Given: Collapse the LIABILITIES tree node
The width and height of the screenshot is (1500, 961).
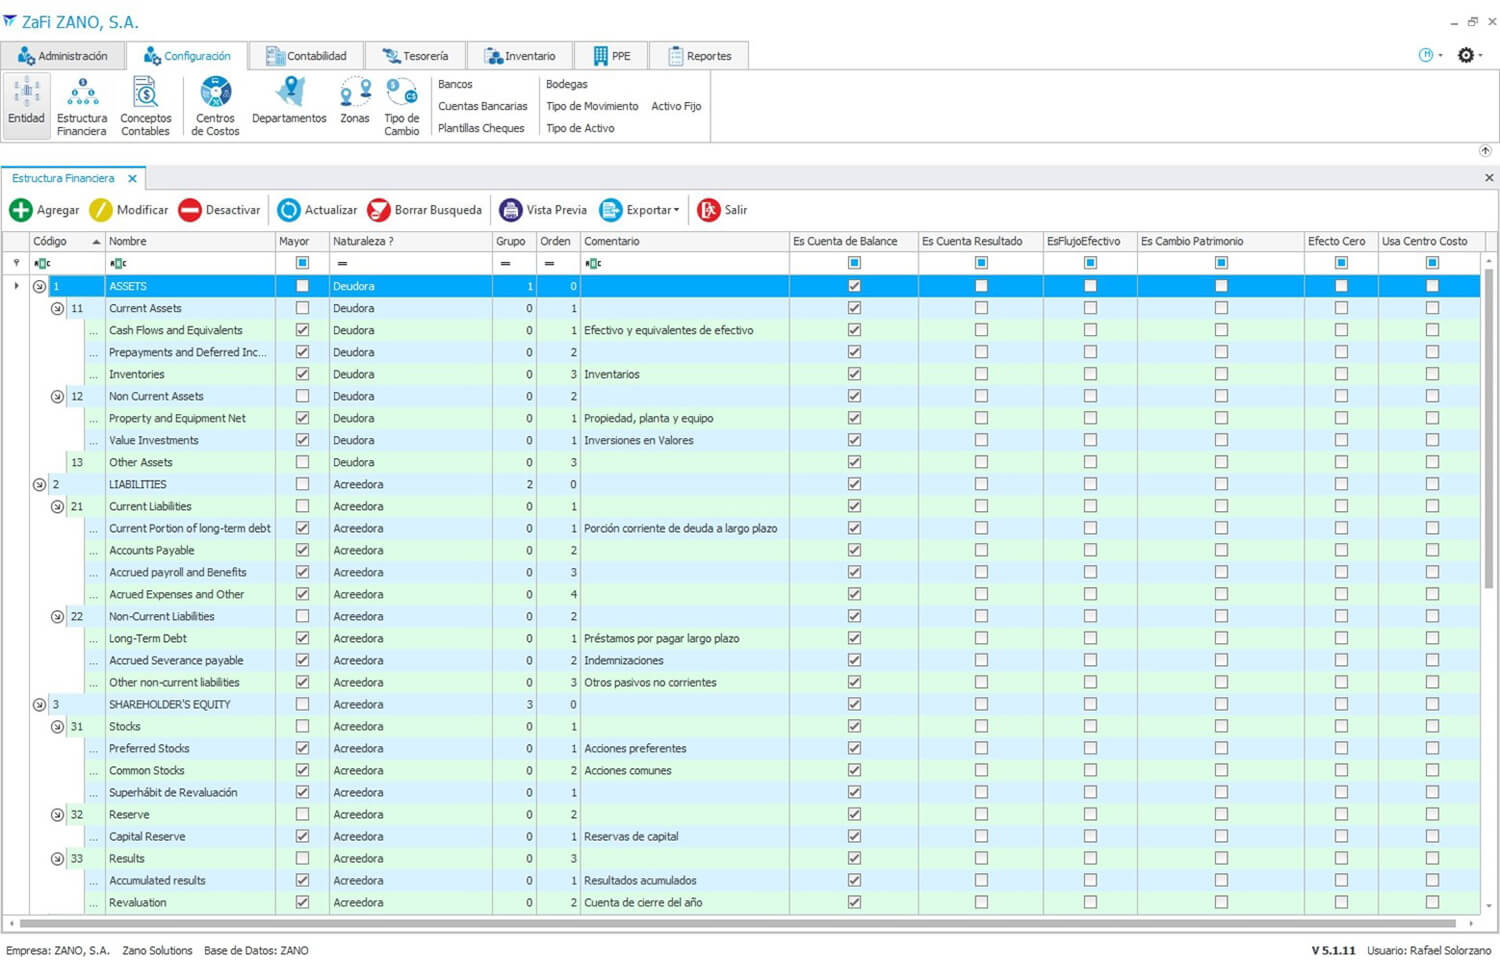Looking at the screenshot, I should click(39, 484).
